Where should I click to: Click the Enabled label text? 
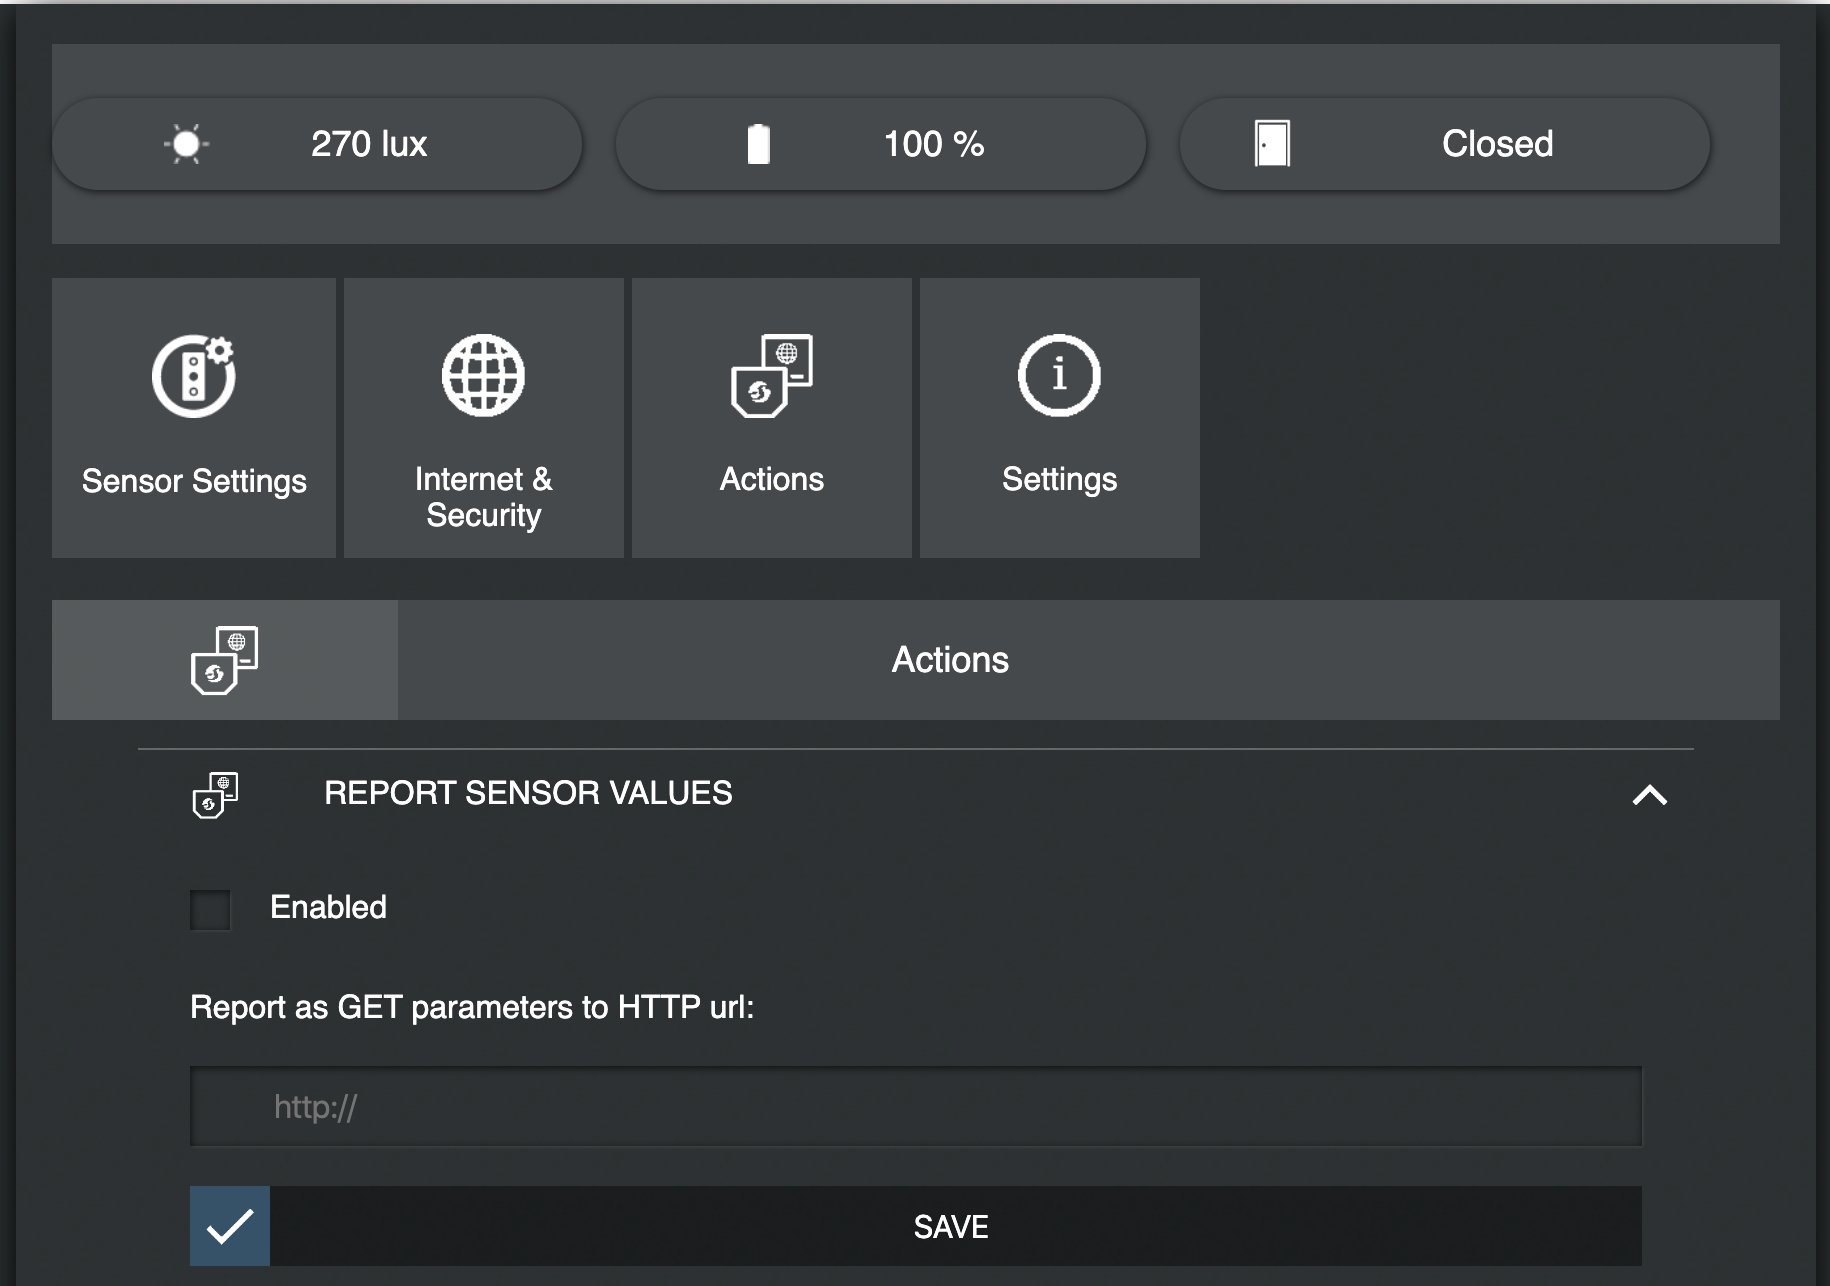328,907
